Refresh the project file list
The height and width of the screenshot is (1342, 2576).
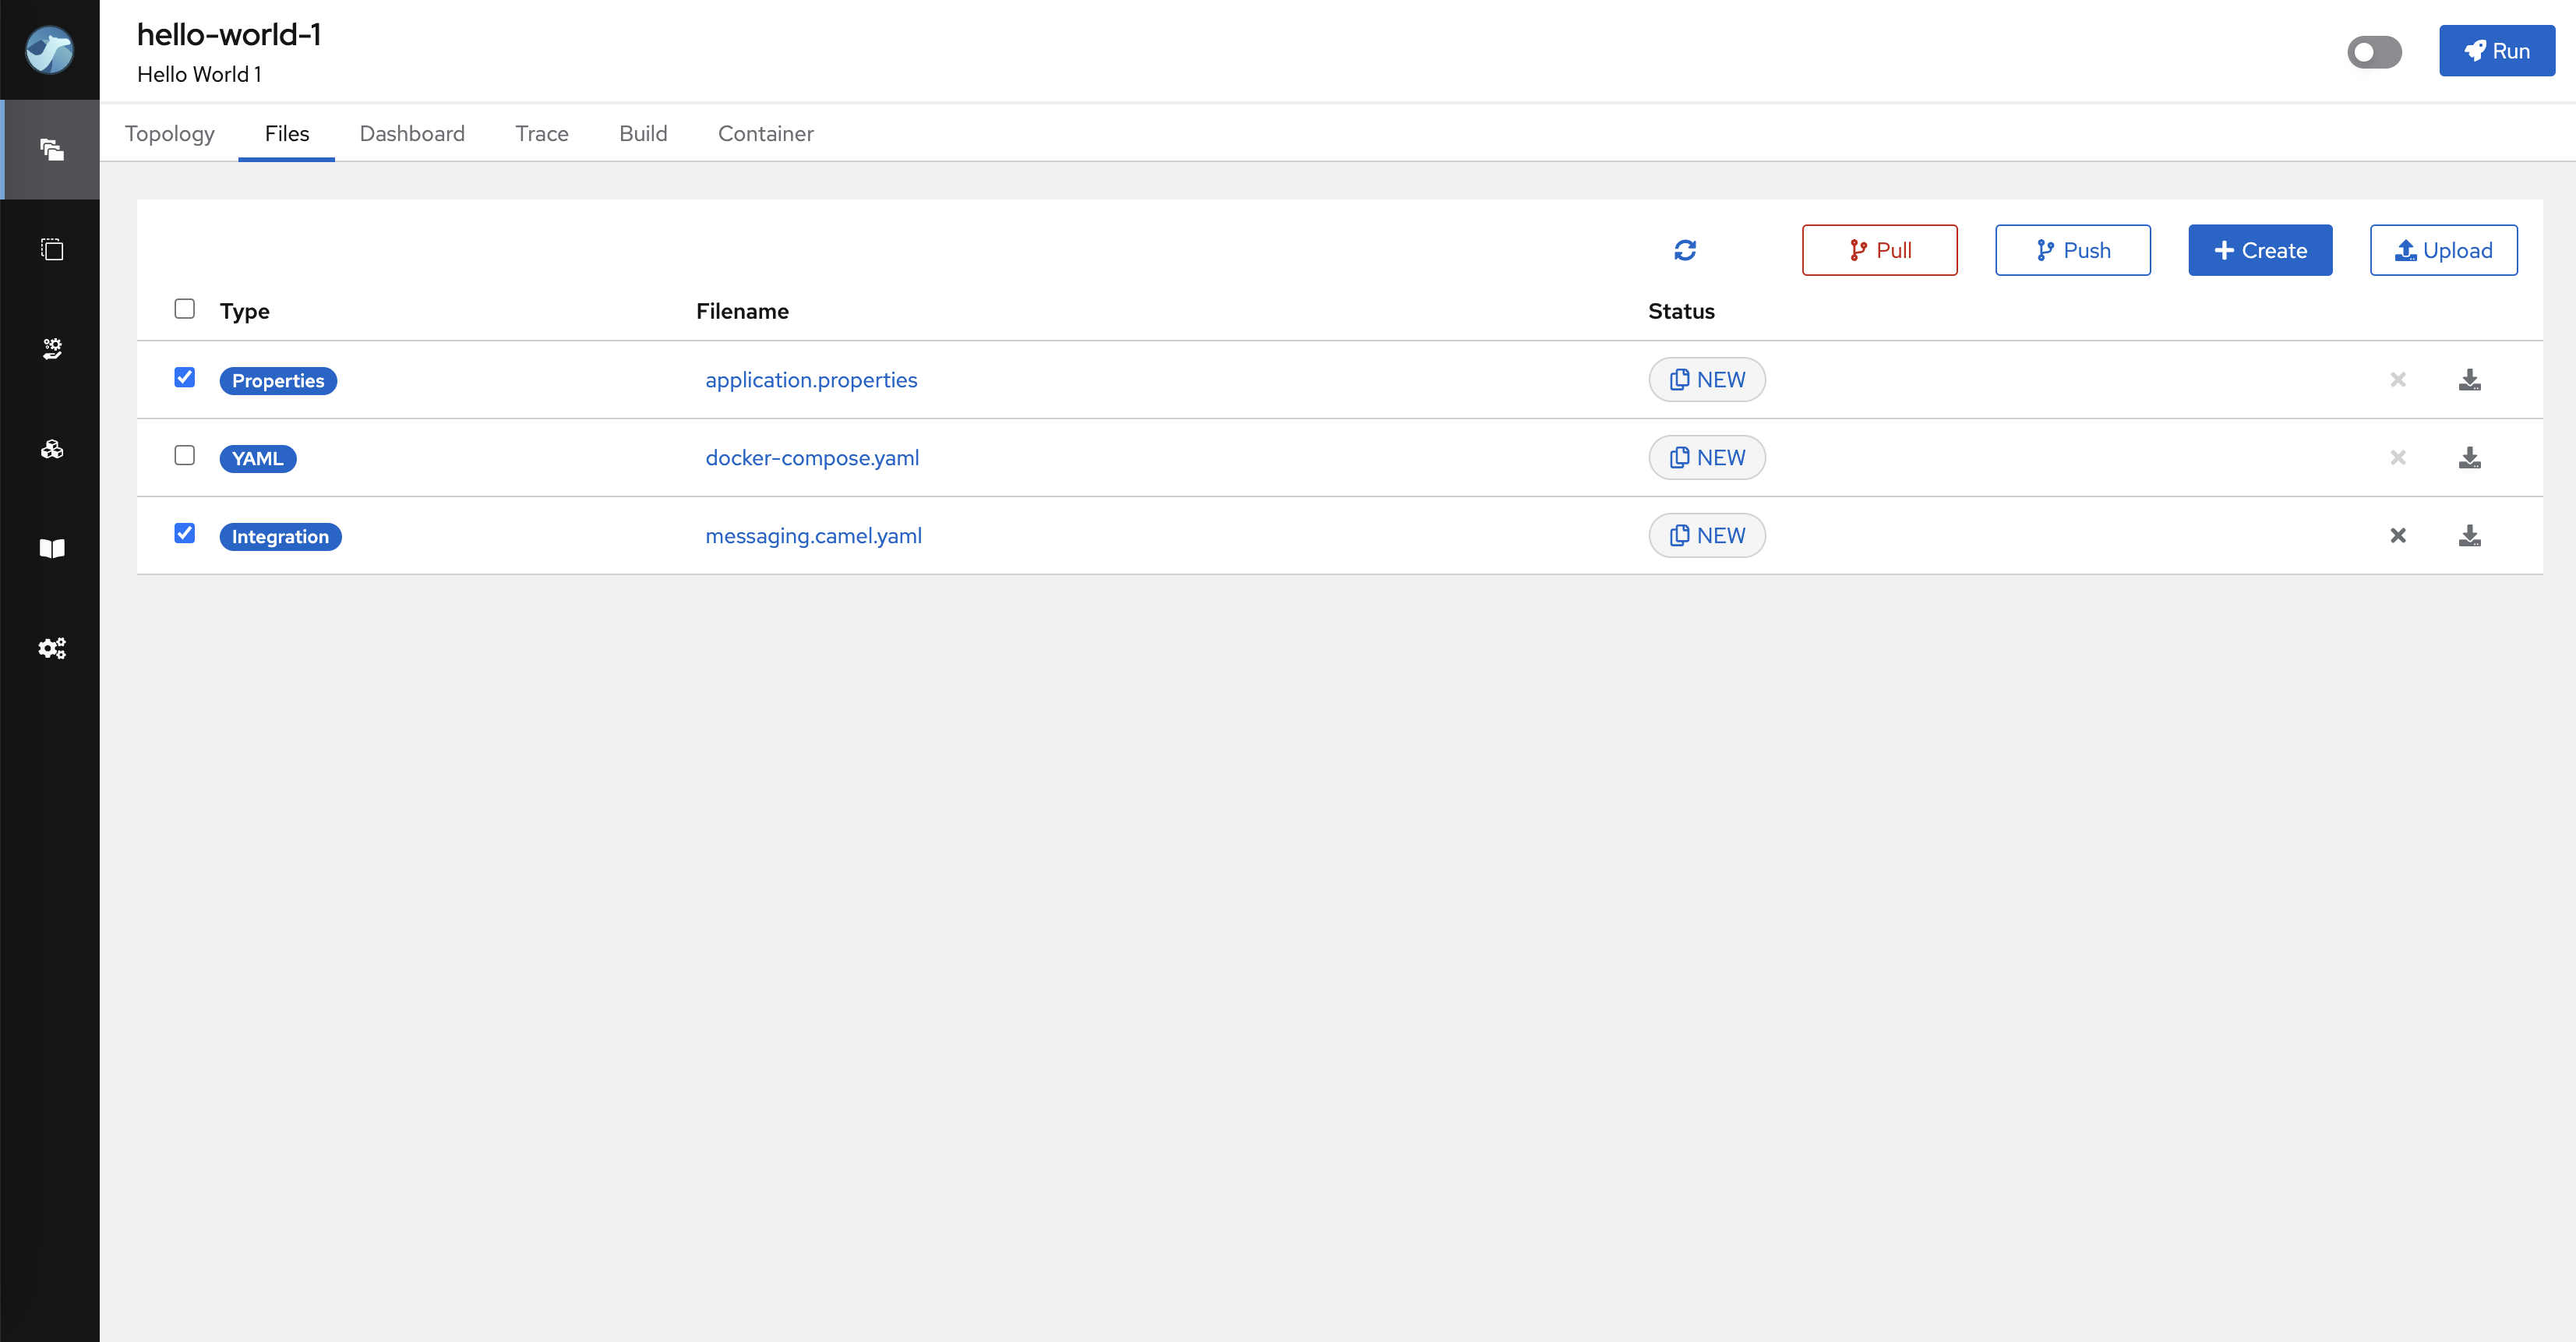(x=1685, y=250)
